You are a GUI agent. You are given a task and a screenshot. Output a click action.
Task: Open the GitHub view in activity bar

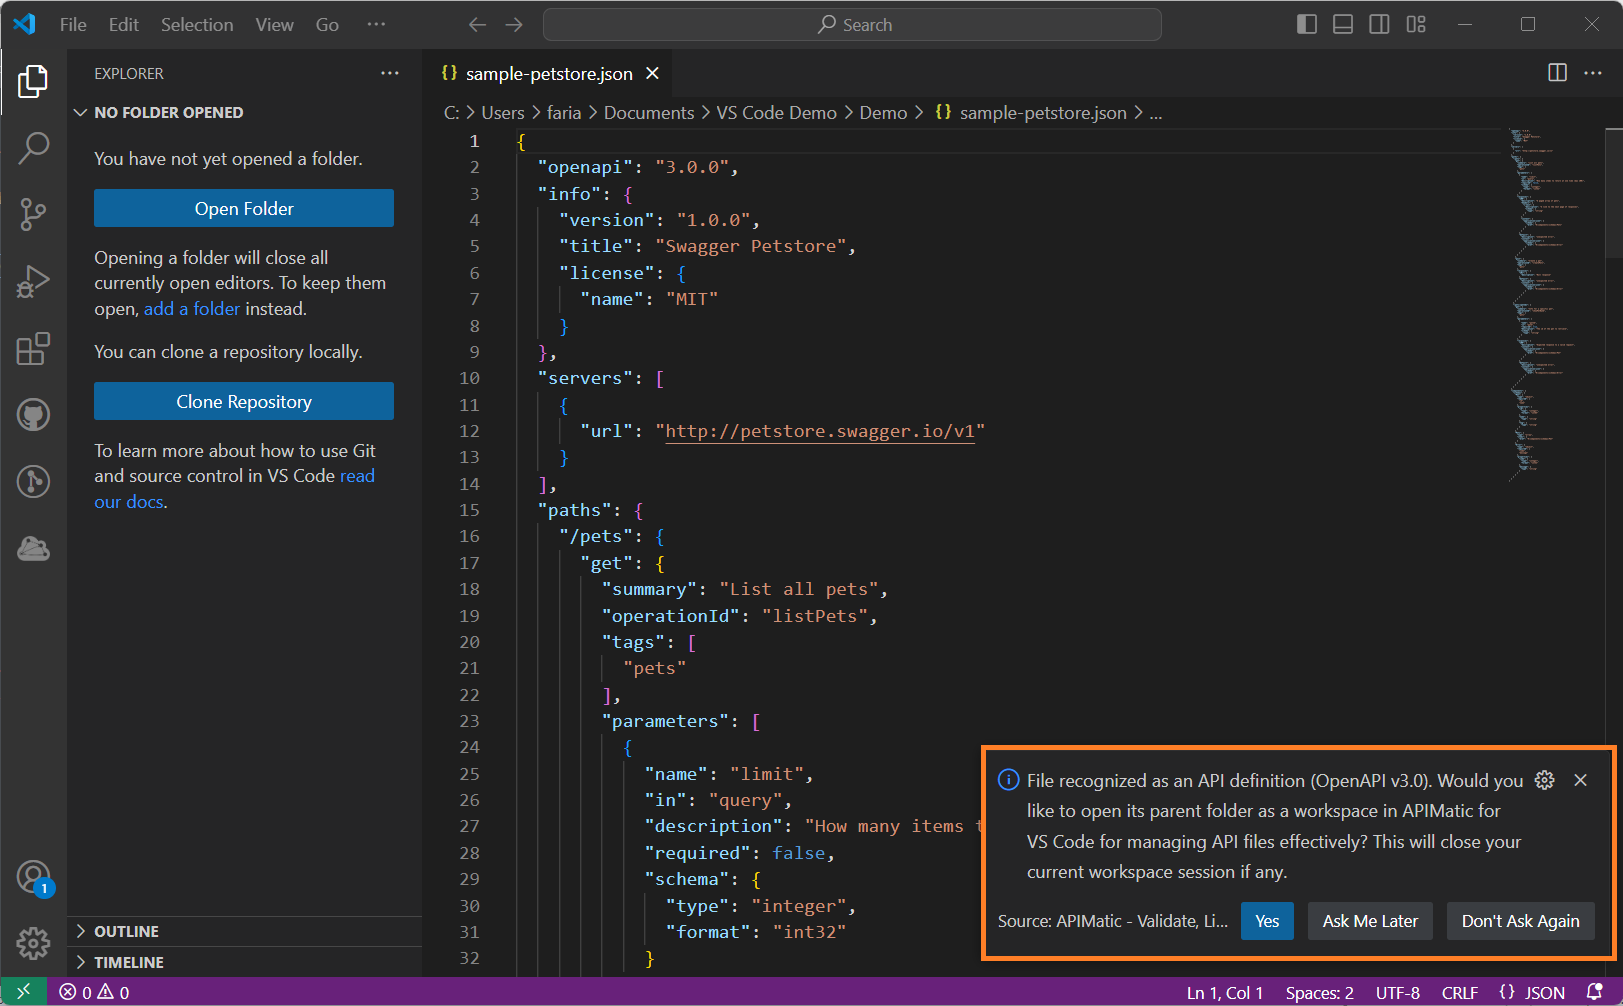point(33,414)
